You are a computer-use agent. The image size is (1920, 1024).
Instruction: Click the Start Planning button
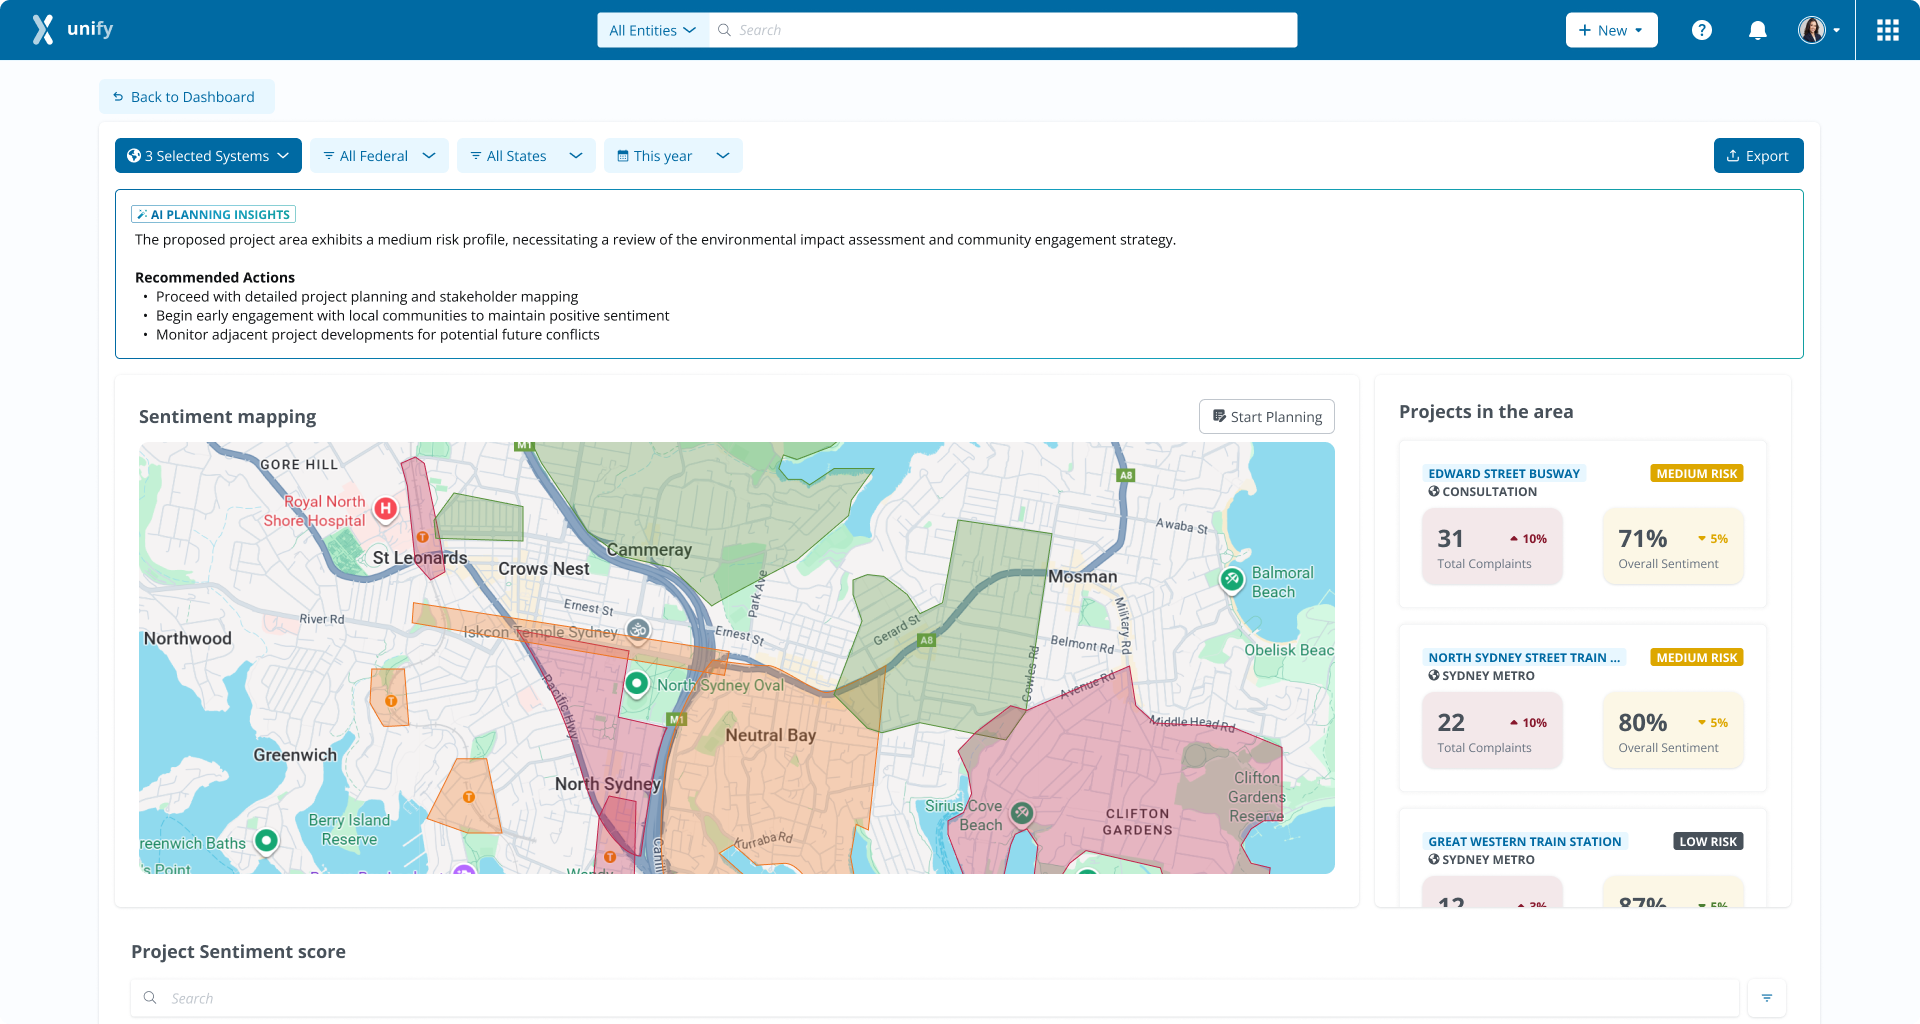[1266, 417]
